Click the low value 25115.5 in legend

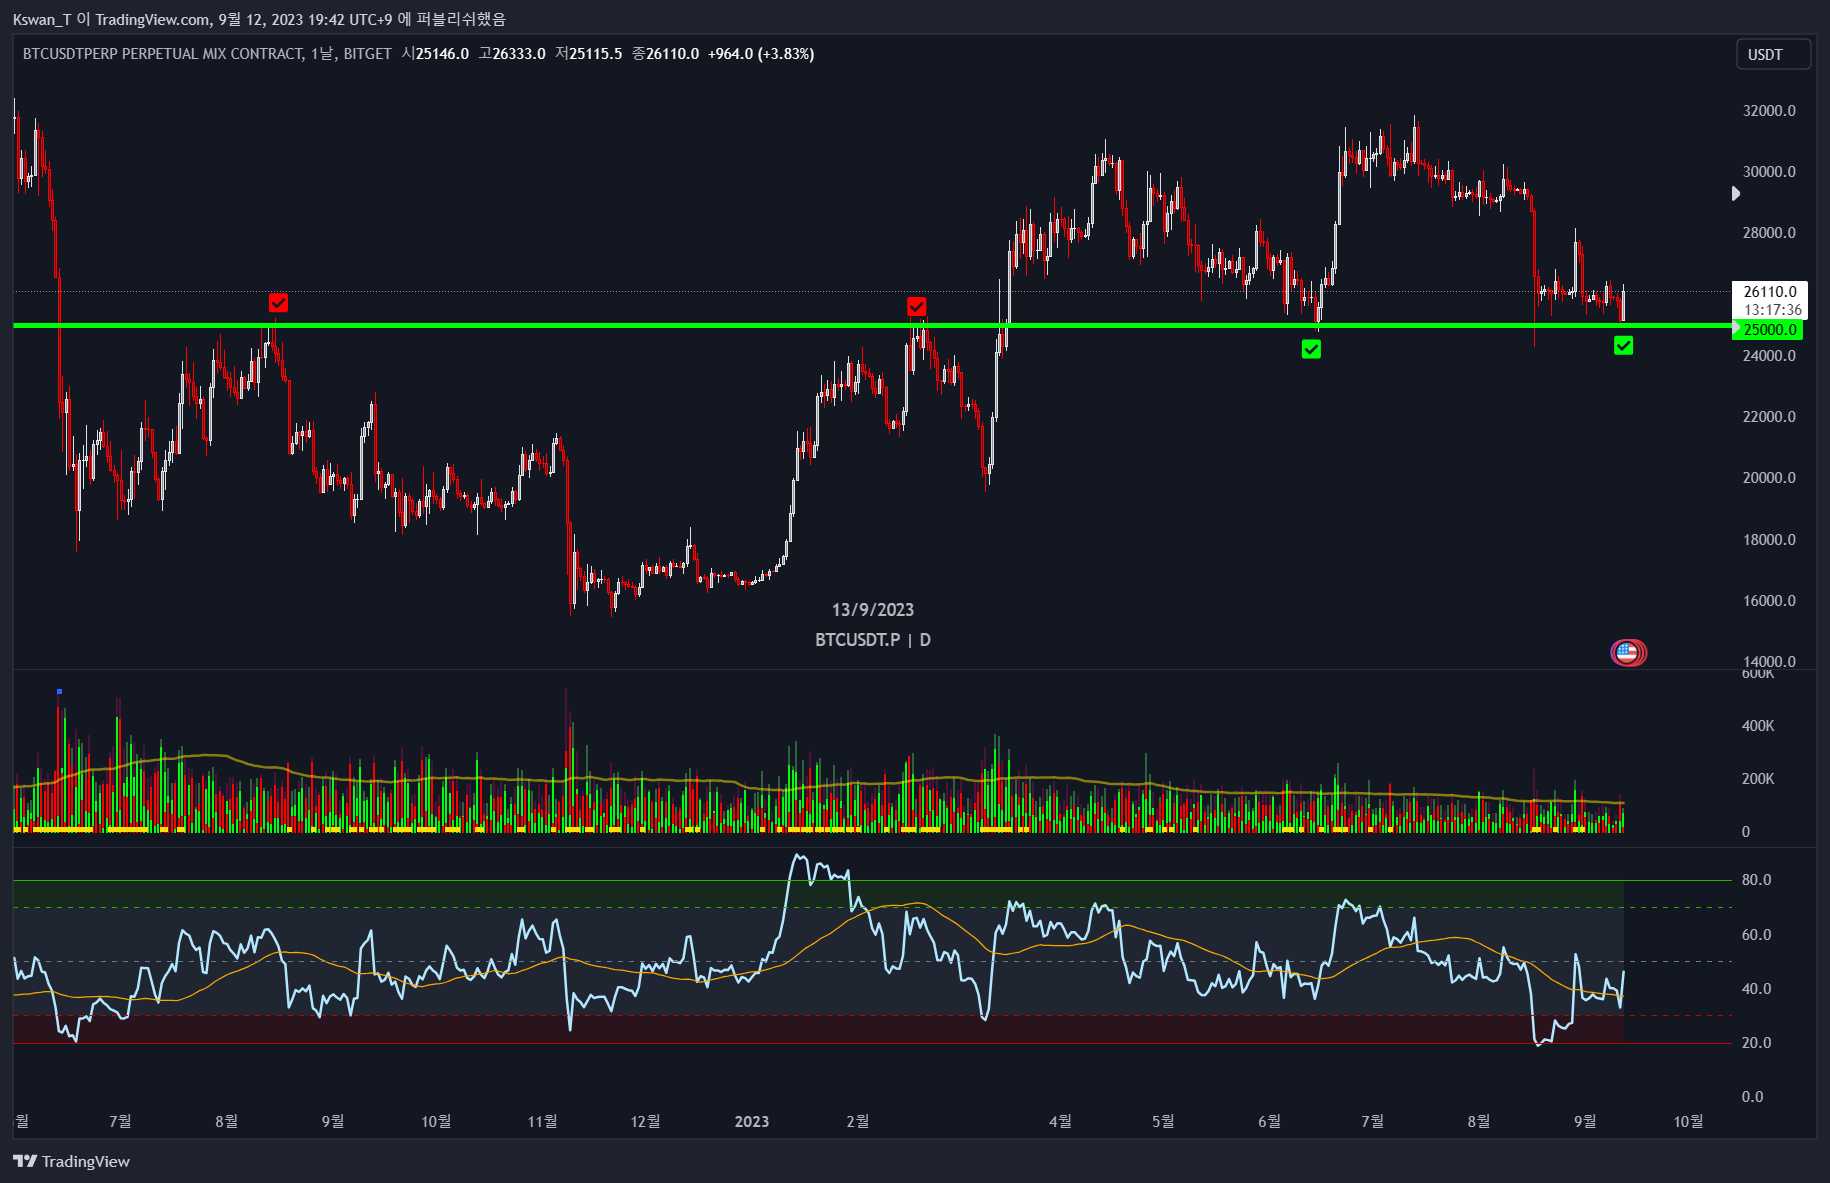click(x=596, y=54)
